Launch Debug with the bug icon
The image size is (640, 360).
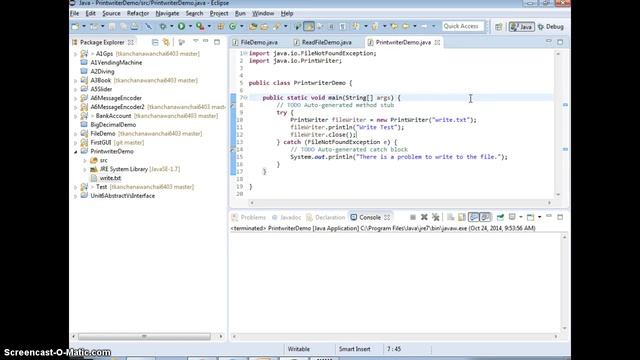[163, 27]
